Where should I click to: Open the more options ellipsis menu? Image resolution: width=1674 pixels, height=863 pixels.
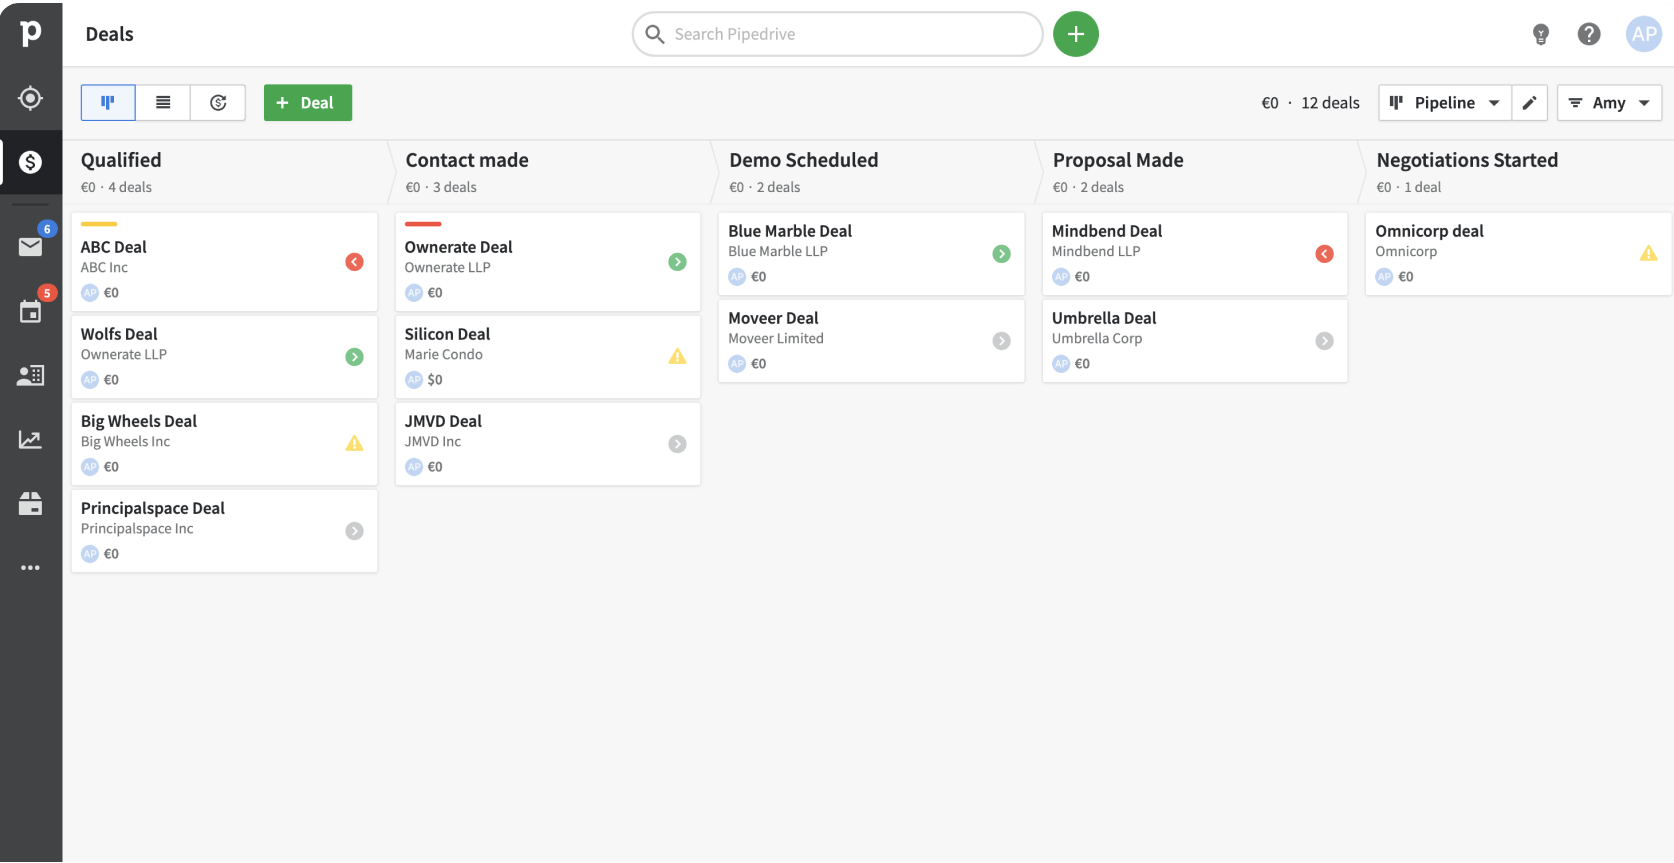(30, 568)
